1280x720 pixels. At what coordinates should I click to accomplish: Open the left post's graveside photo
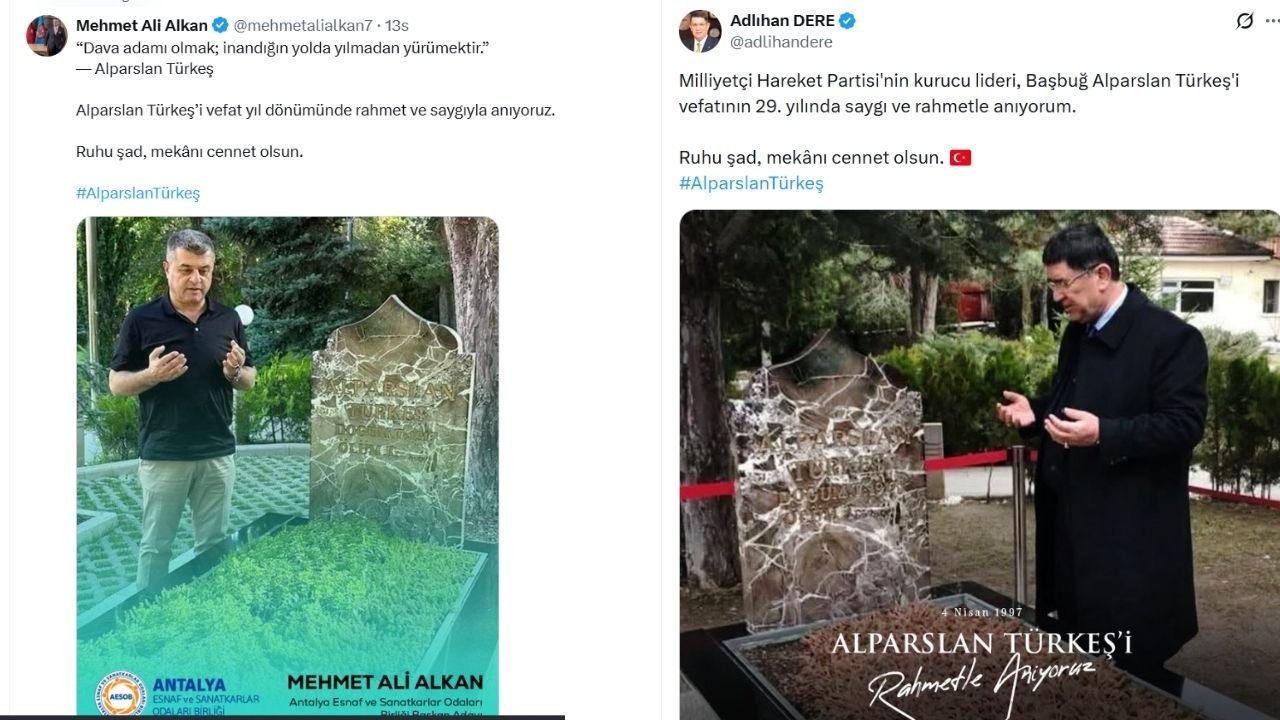pyautogui.click(x=287, y=466)
